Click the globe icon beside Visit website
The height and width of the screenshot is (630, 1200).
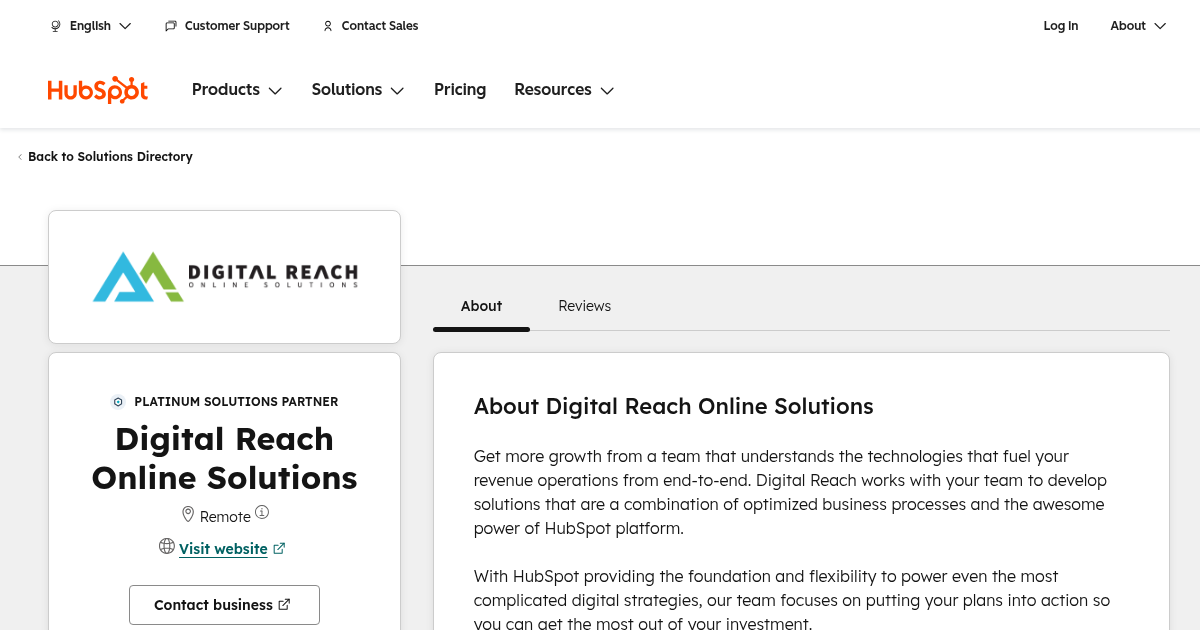point(167,546)
